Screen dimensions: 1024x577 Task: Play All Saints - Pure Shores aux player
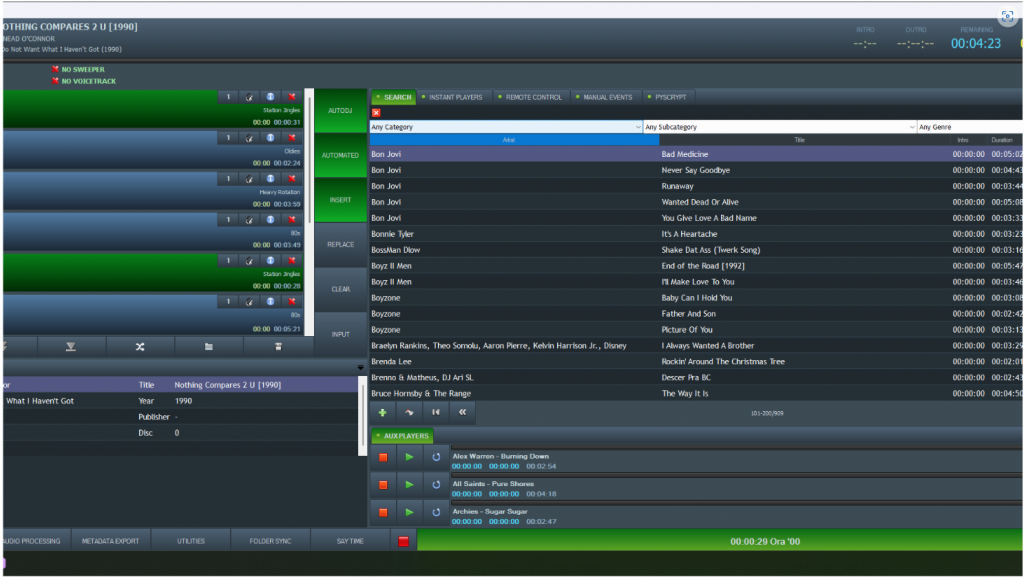pos(409,485)
